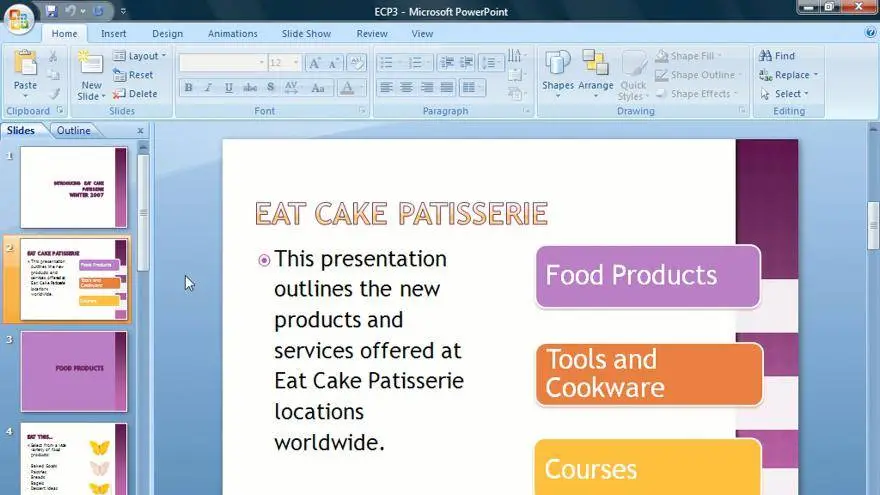Open the Paragraph dialog launcher
The height and width of the screenshot is (495, 880).
click(526, 111)
